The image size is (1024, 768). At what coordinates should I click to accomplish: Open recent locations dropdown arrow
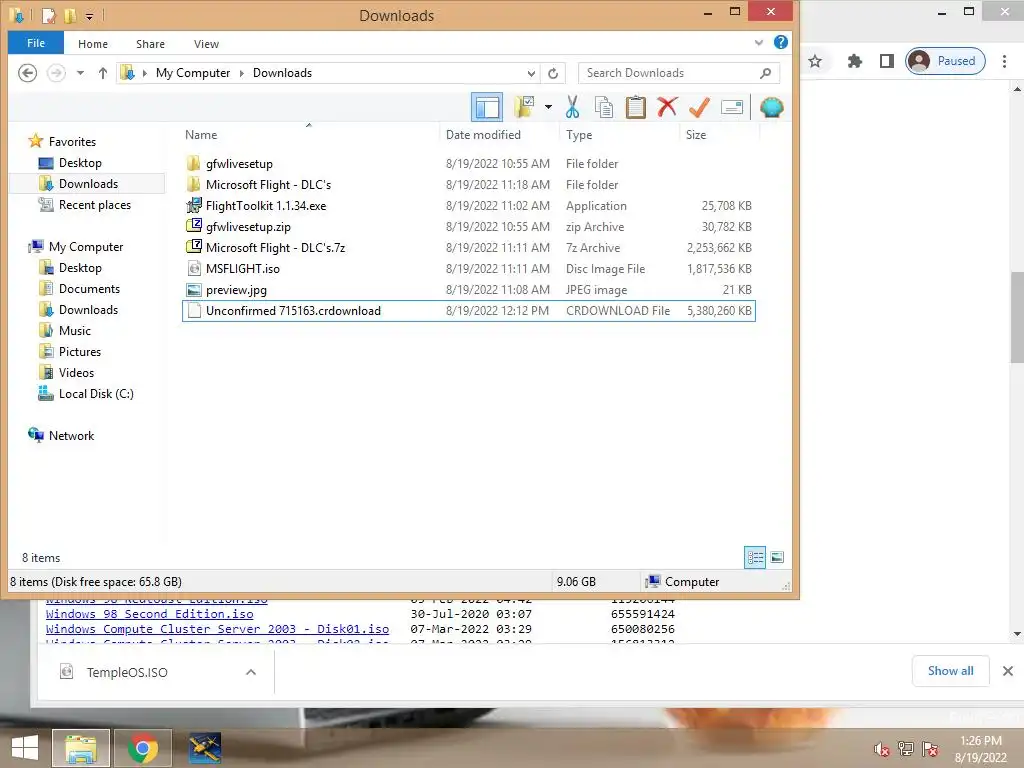coord(80,72)
